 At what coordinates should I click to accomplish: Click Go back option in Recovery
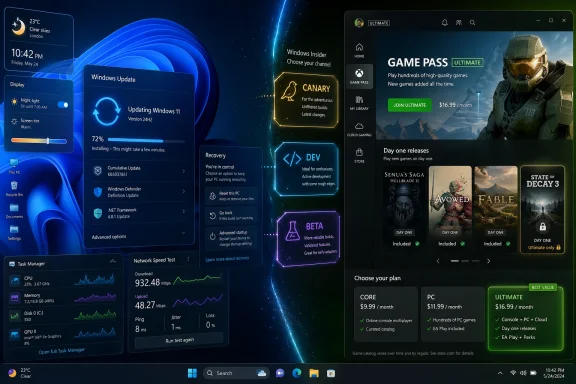[231, 216]
